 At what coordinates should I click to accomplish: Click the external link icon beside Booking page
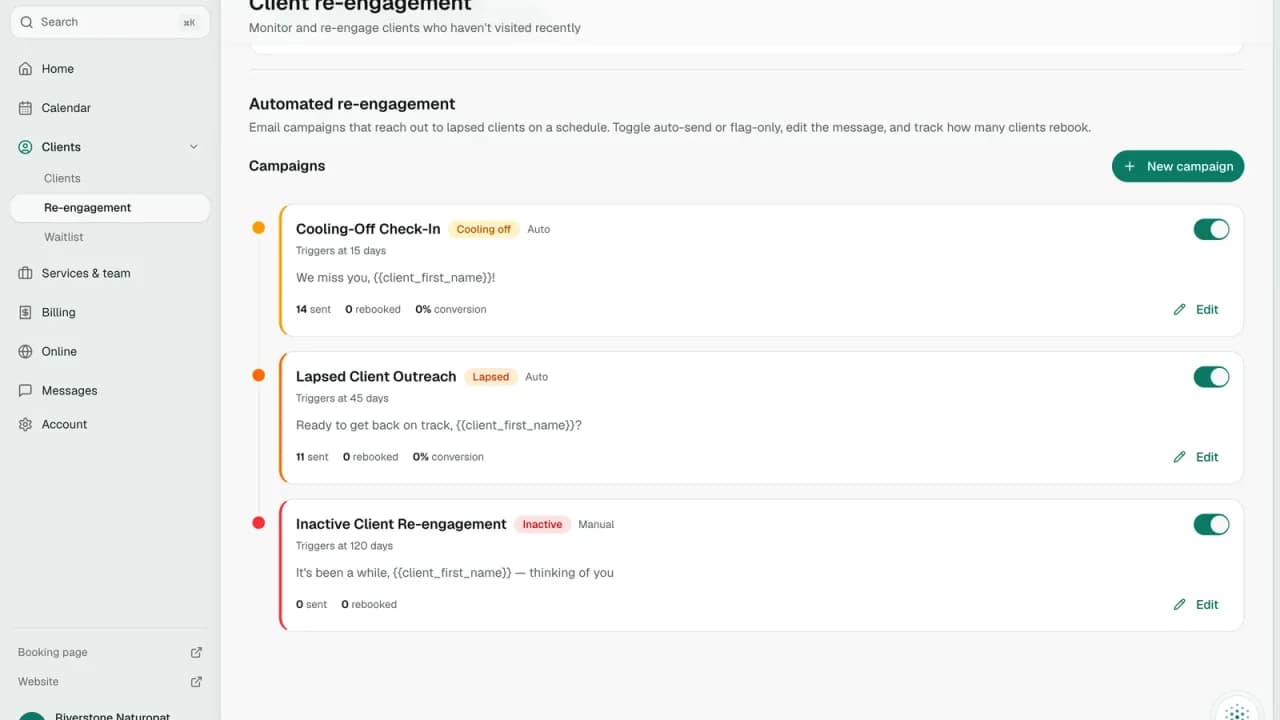click(196, 652)
